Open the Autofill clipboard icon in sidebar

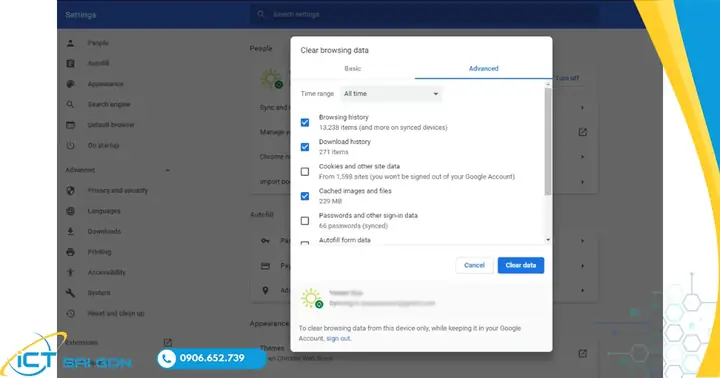[70, 63]
